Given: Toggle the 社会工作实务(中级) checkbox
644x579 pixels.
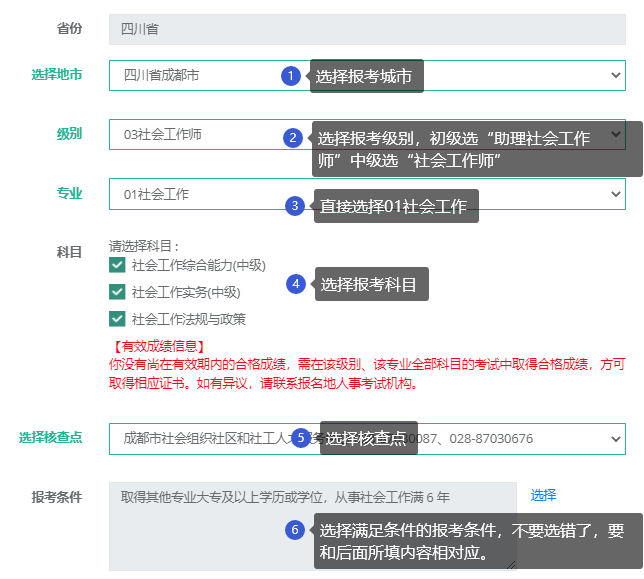Looking at the screenshot, I should point(118,292).
